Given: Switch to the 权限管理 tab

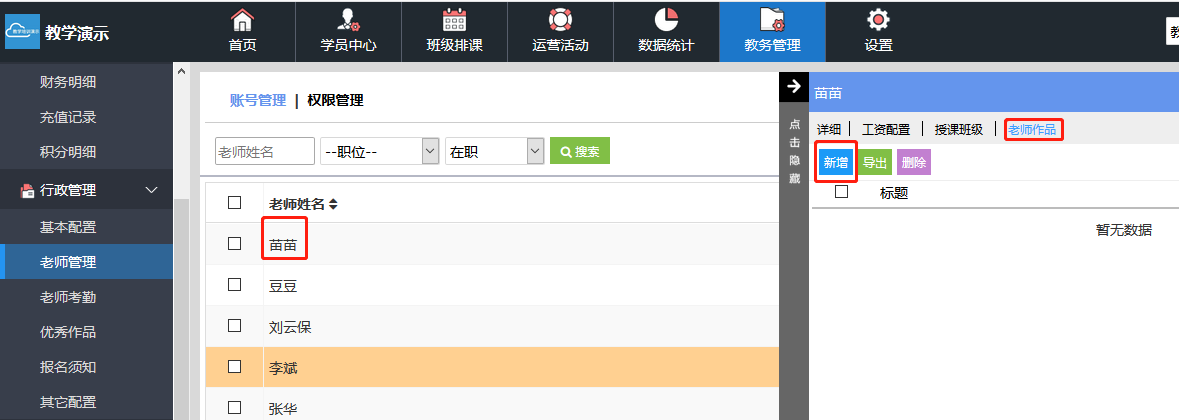Looking at the screenshot, I should click(335, 100).
